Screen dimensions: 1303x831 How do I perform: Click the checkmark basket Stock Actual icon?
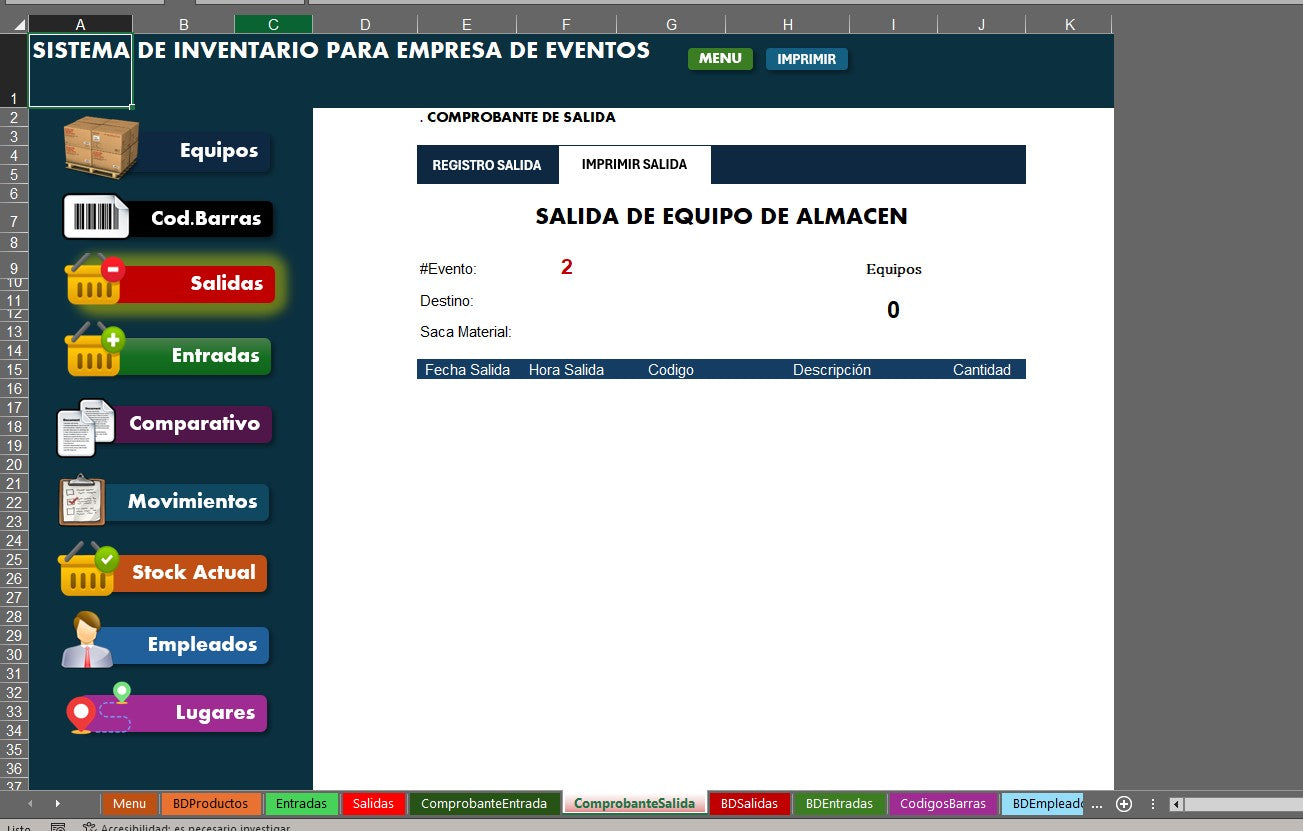coord(88,570)
